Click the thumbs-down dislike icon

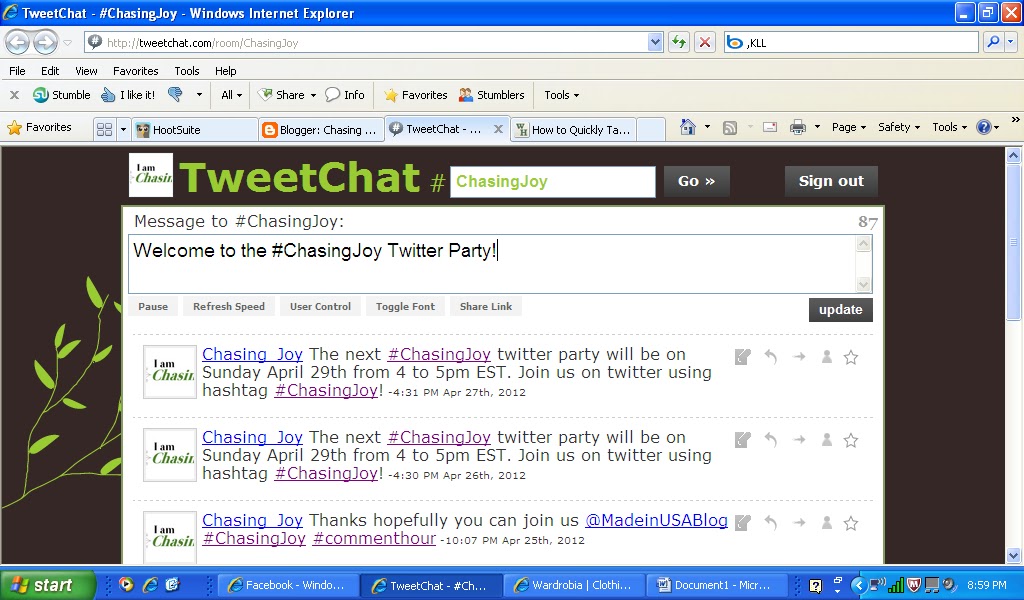175,95
